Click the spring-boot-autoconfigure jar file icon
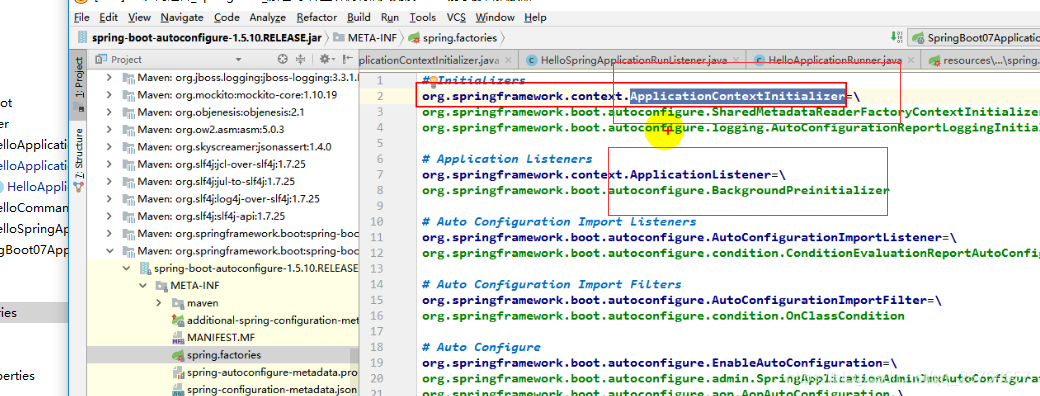 coord(145,268)
